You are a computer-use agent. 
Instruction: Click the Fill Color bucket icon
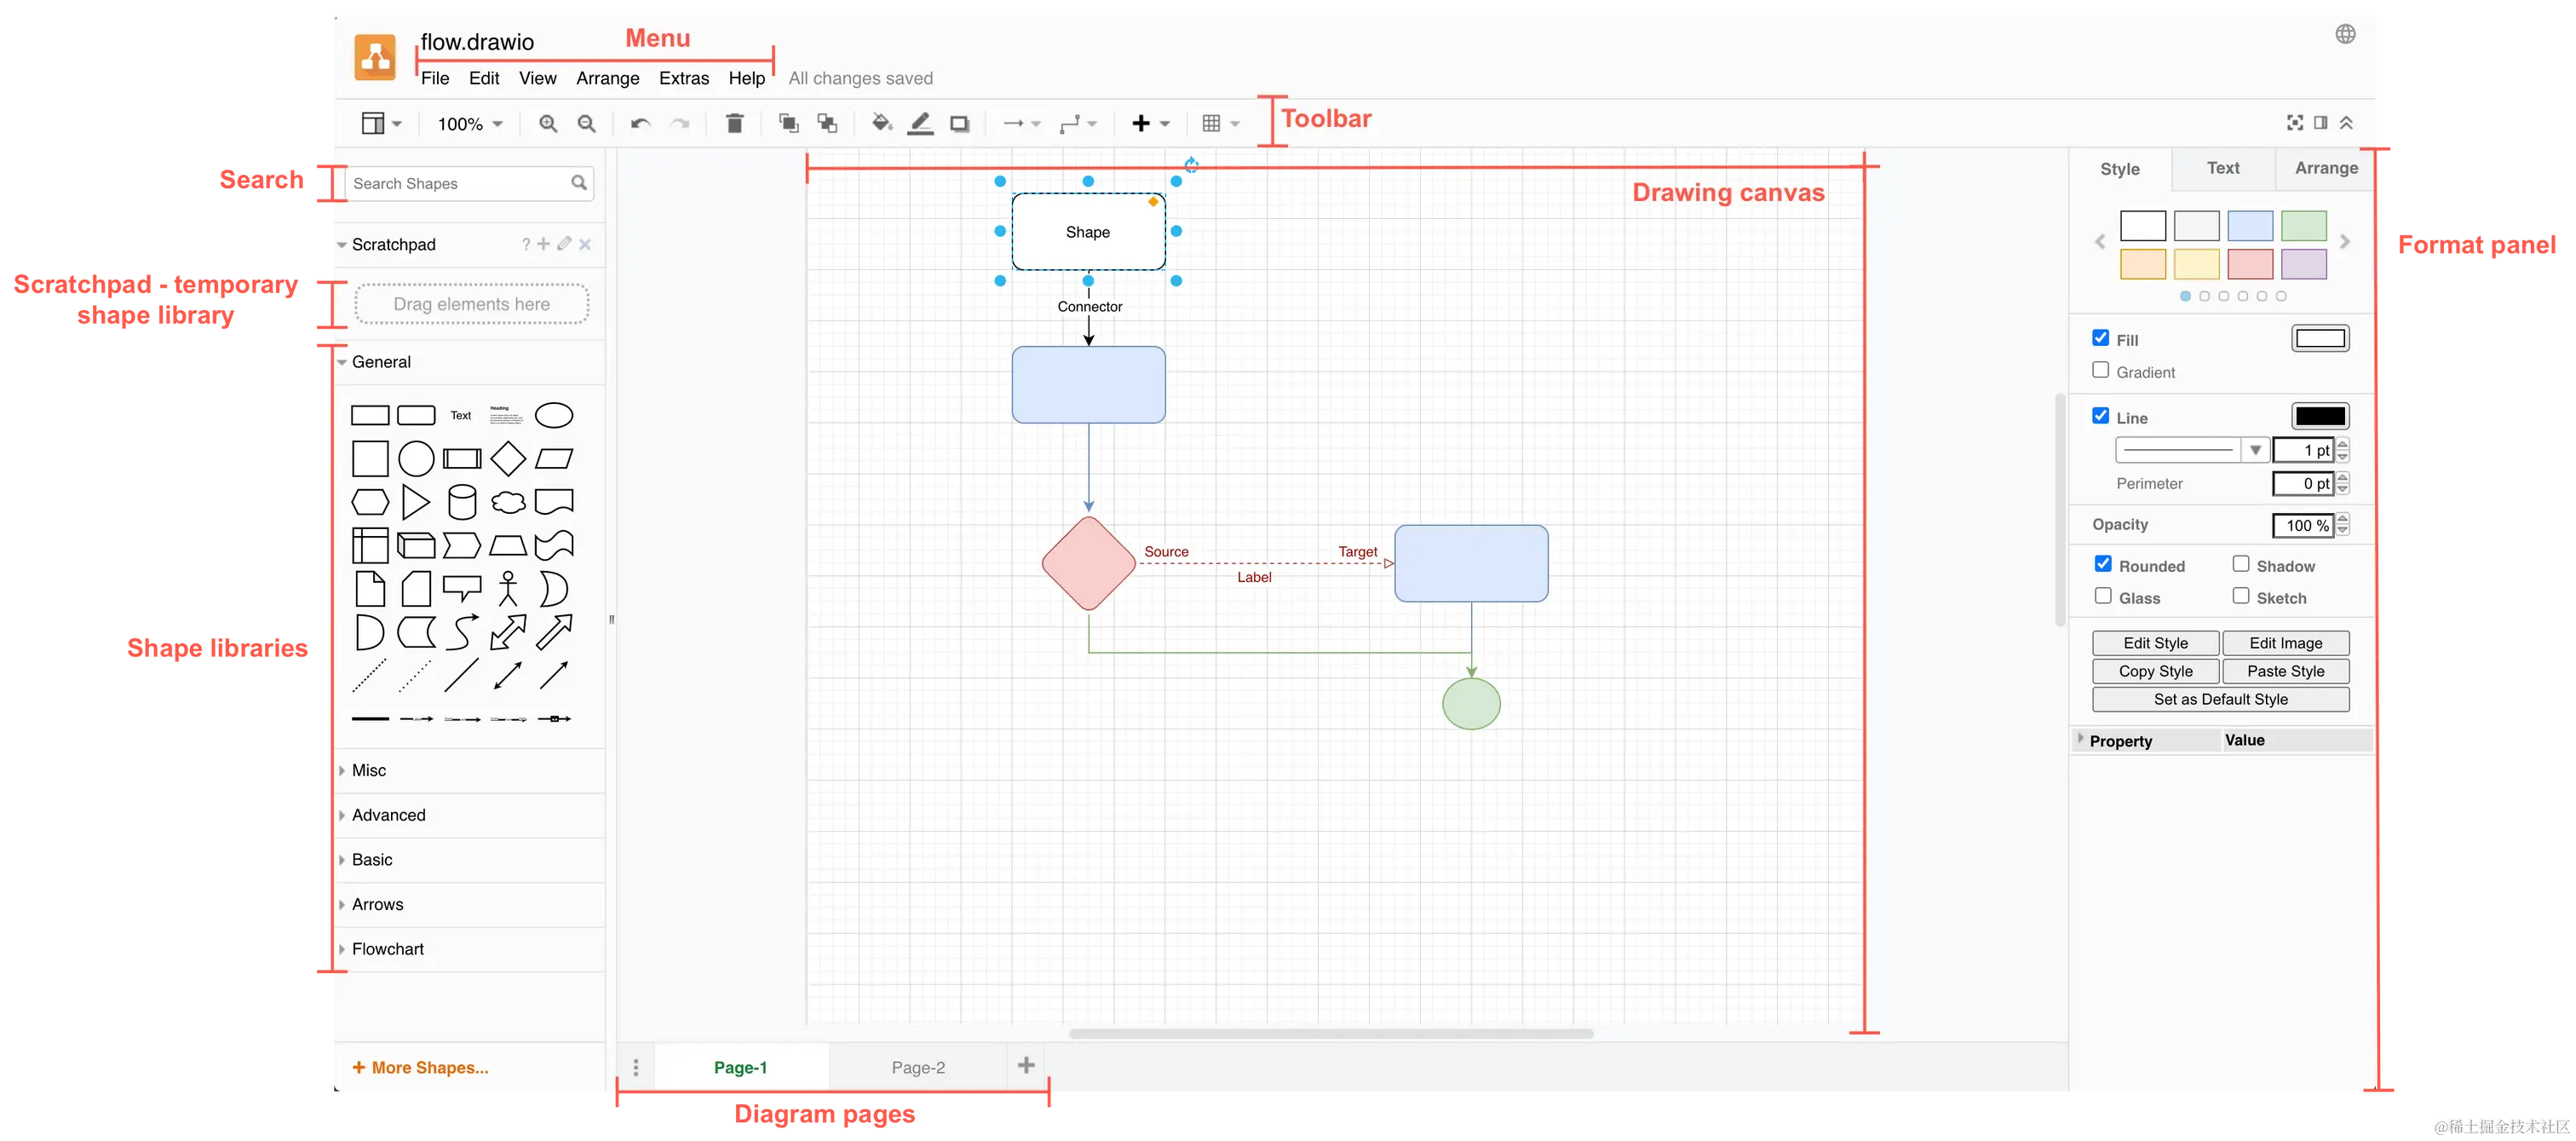pos(880,124)
